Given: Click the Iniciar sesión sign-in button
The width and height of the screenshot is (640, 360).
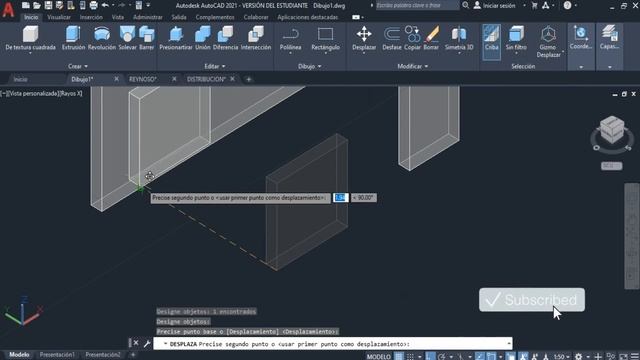Looking at the screenshot, I should pyautogui.click(x=495, y=5).
